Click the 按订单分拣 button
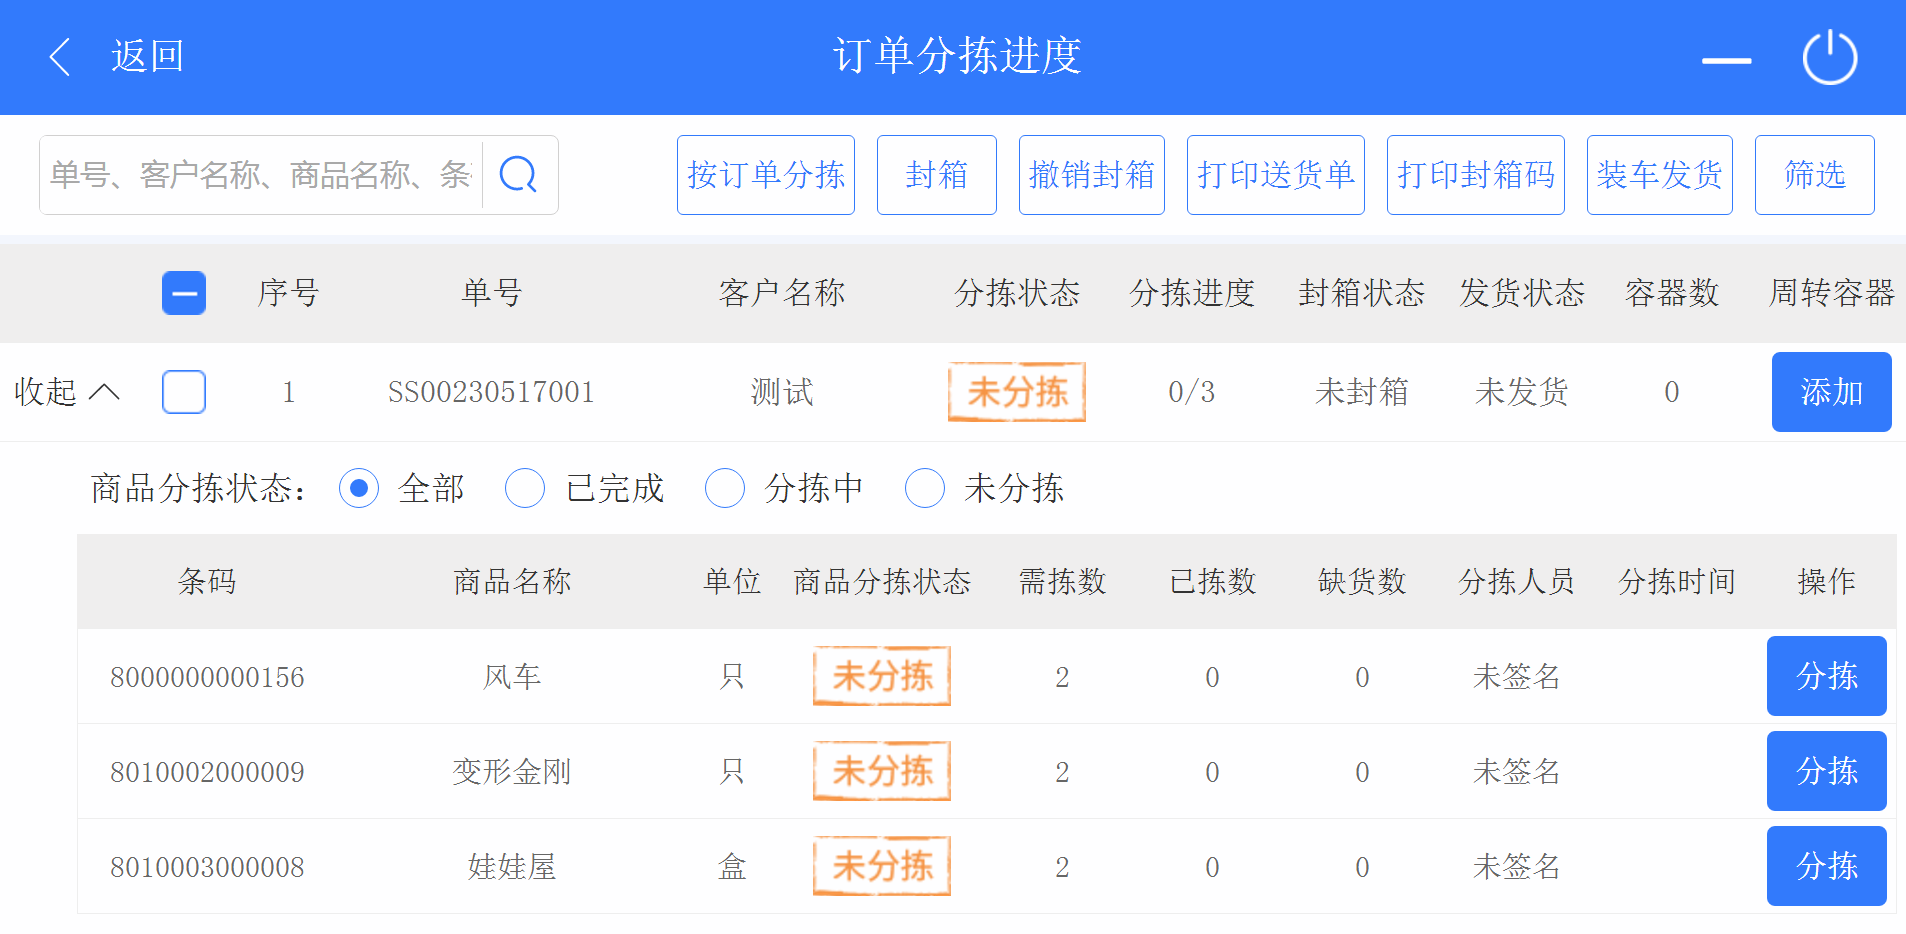The height and width of the screenshot is (934, 1906). (765, 175)
